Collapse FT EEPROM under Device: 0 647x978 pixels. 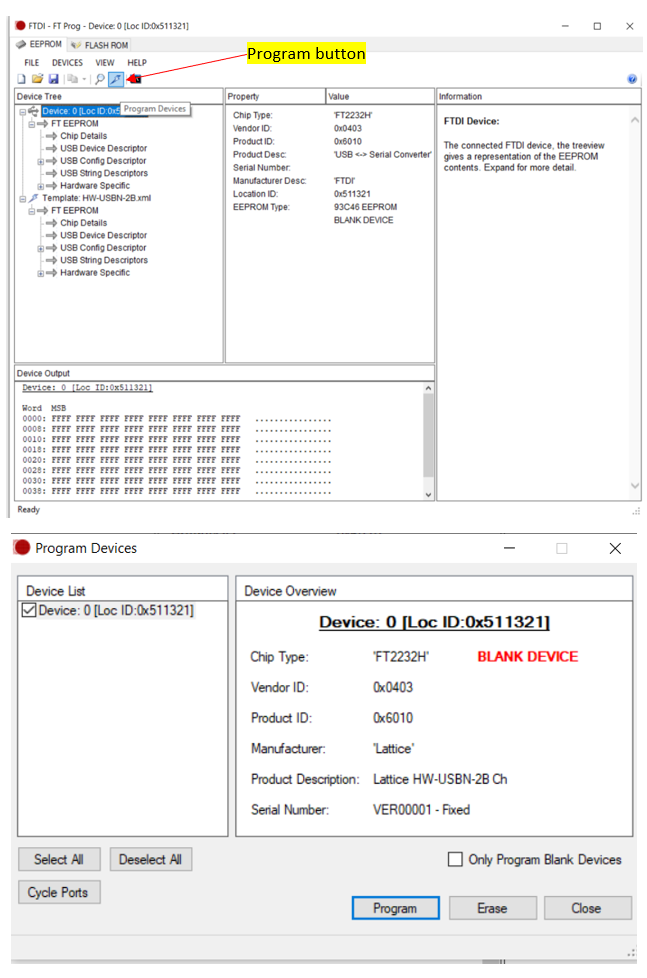31,124
